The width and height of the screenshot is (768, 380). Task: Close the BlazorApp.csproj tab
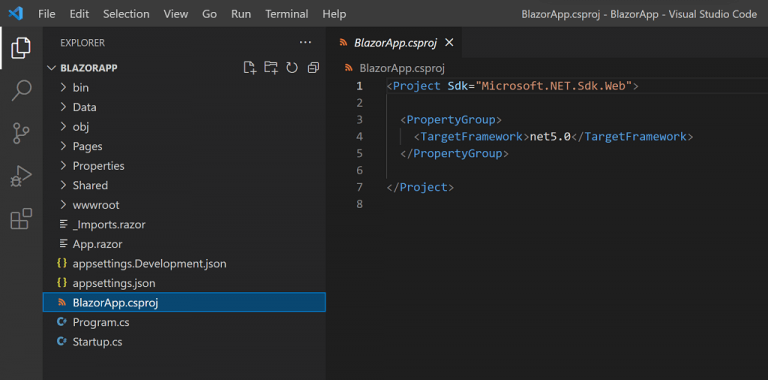tap(449, 43)
